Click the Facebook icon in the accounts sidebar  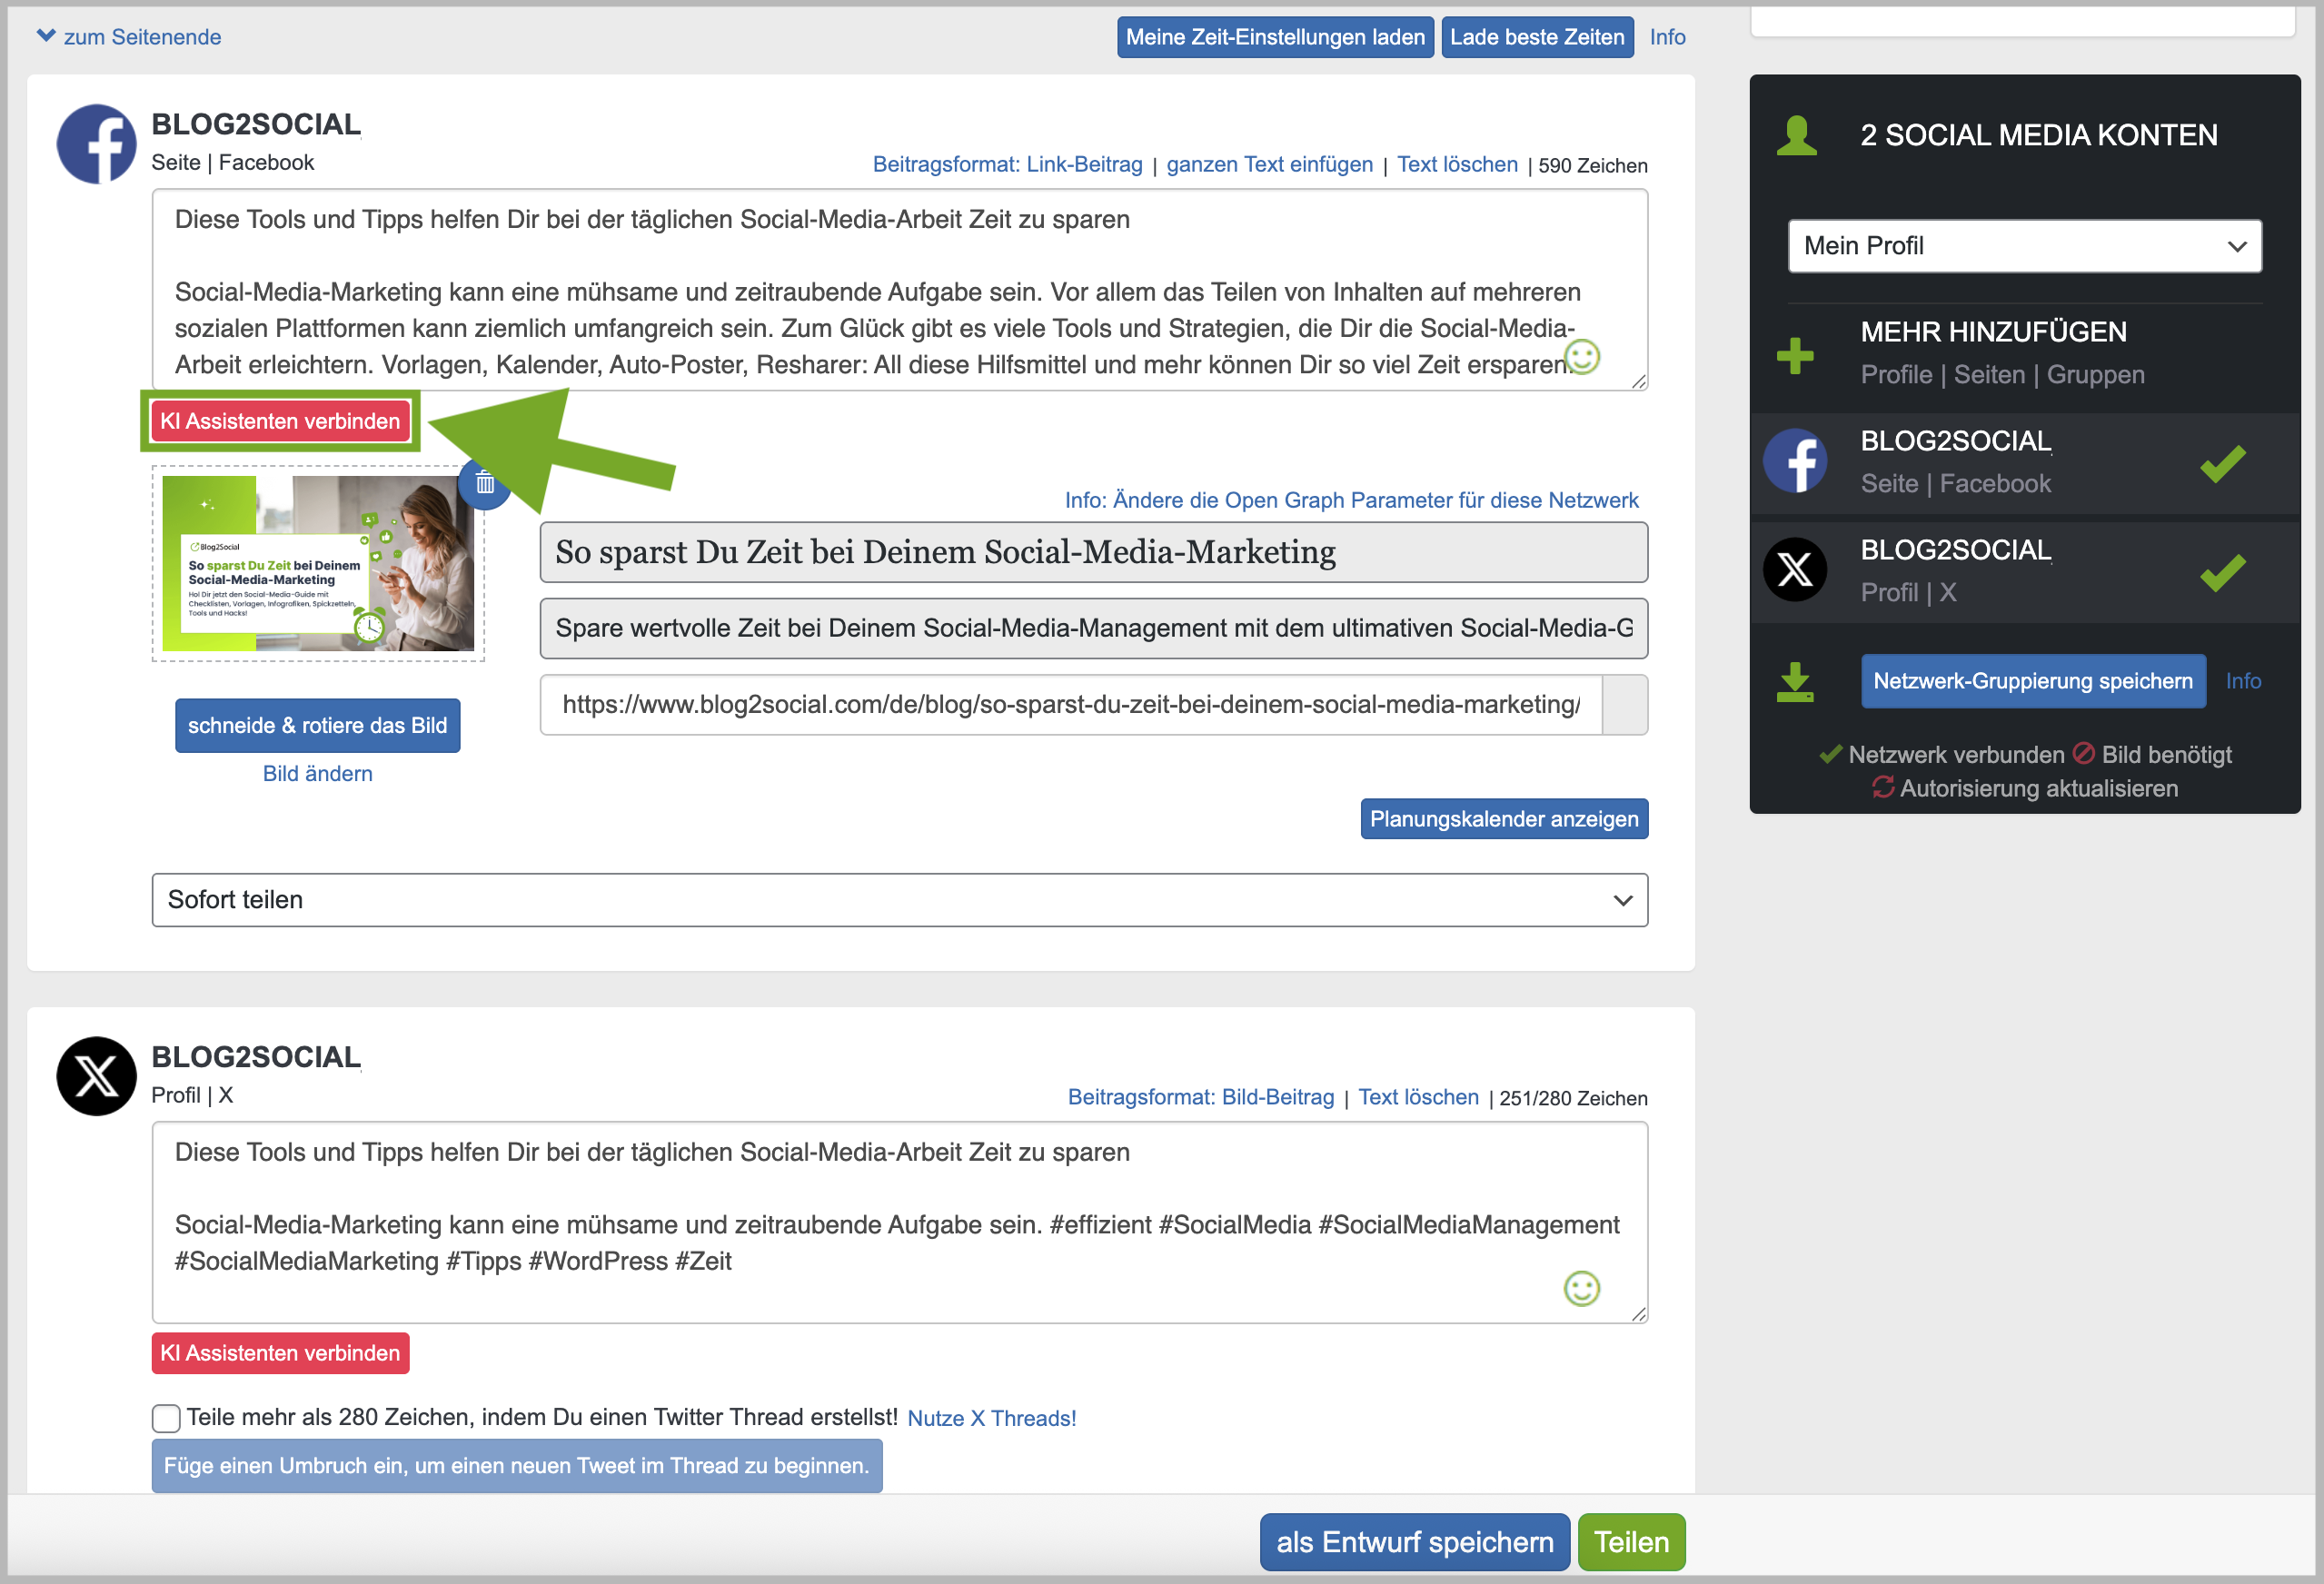(1795, 462)
